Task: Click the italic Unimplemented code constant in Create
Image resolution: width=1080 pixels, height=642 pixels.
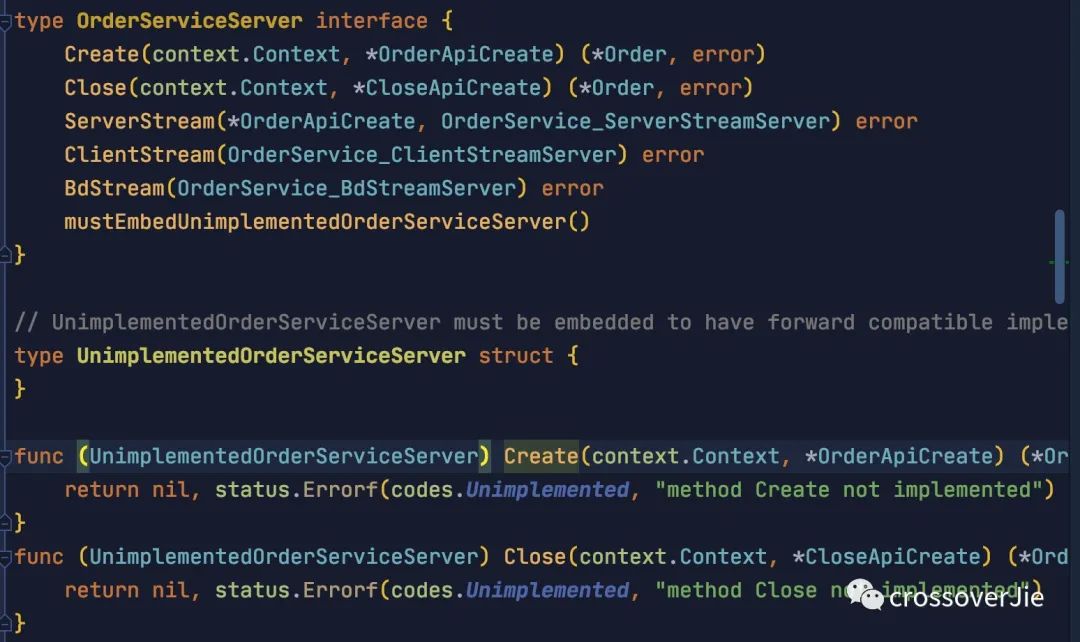Action: (548, 490)
